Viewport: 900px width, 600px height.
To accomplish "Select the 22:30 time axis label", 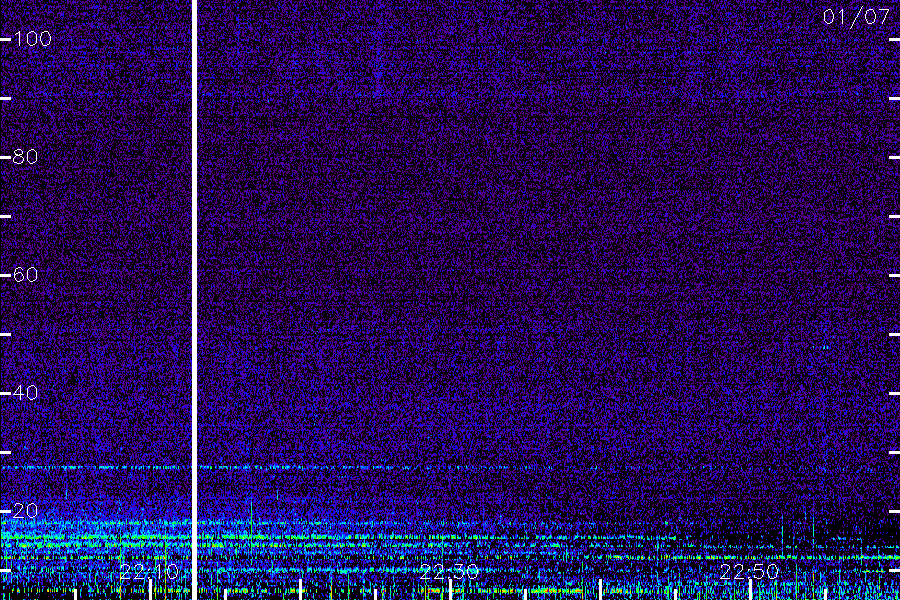I will point(449,572).
